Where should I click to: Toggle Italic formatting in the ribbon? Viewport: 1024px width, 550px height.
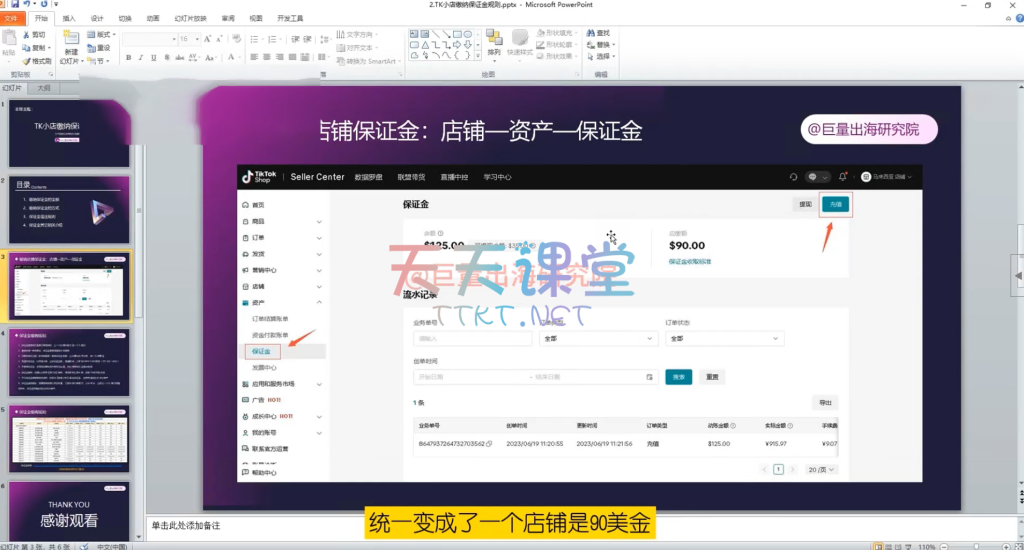pyautogui.click(x=139, y=56)
